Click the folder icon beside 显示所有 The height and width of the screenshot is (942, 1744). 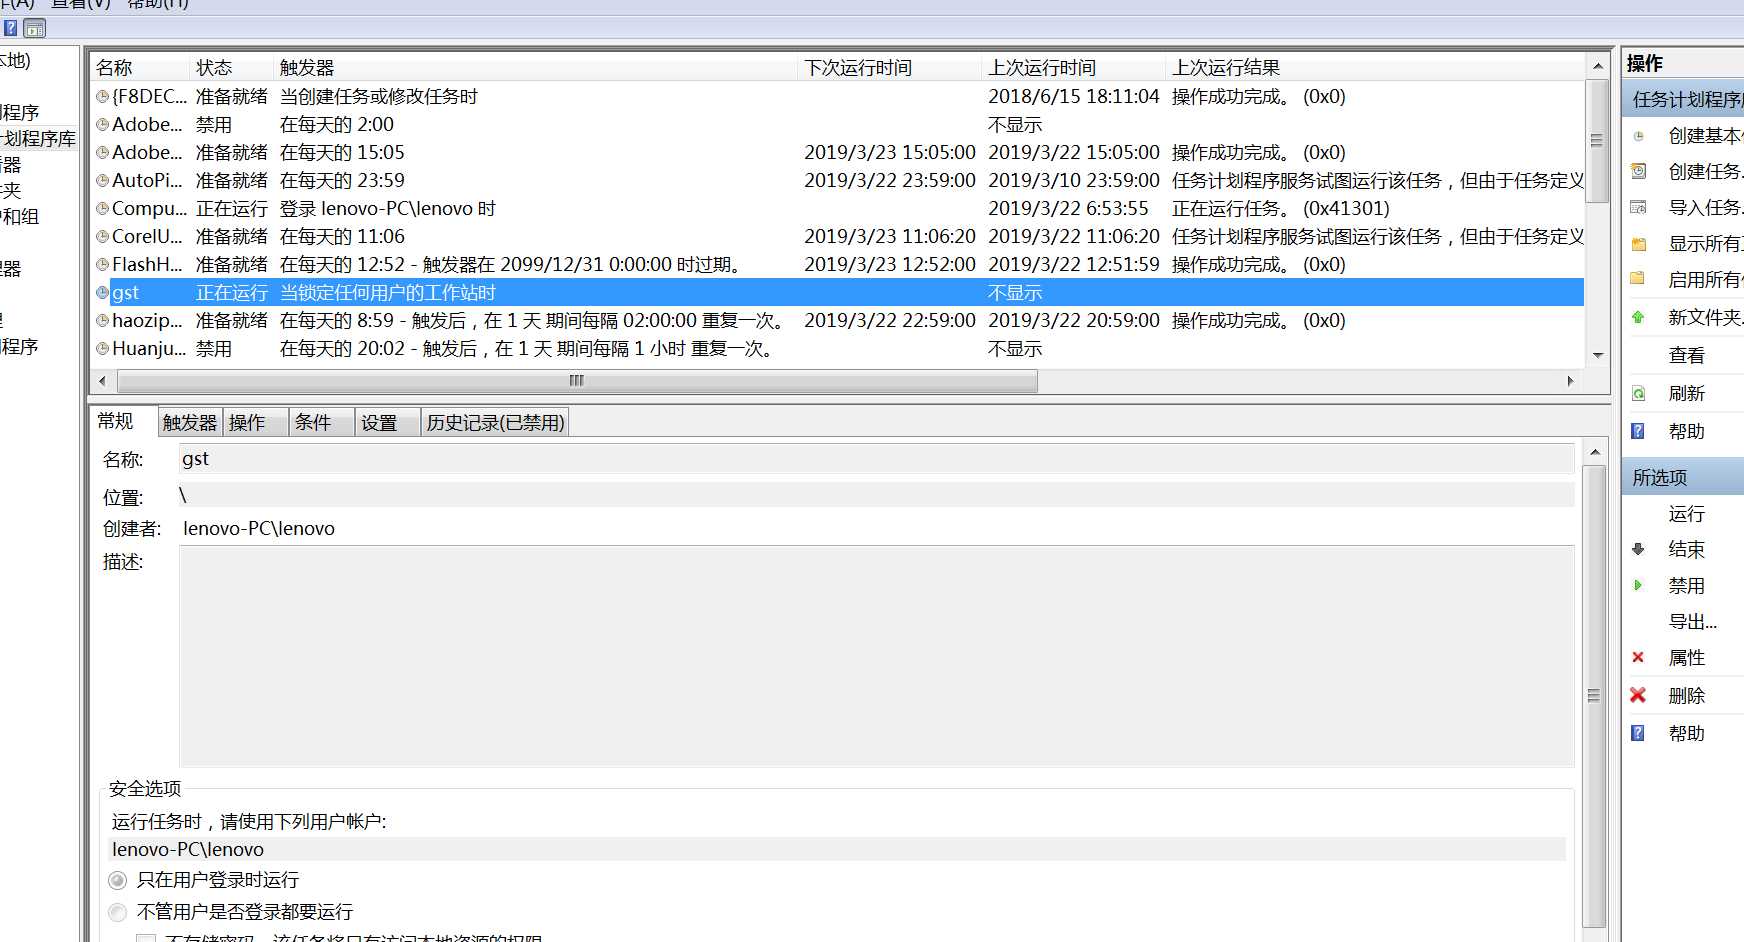pyautogui.click(x=1638, y=244)
